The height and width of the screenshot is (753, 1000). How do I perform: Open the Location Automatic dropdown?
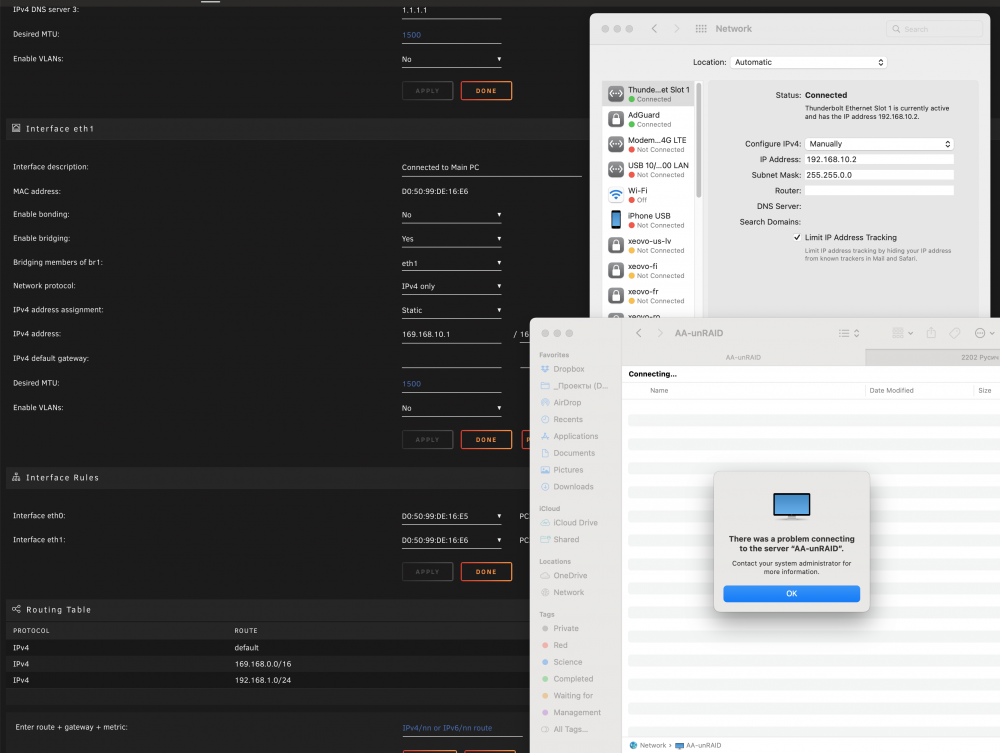click(808, 62)
